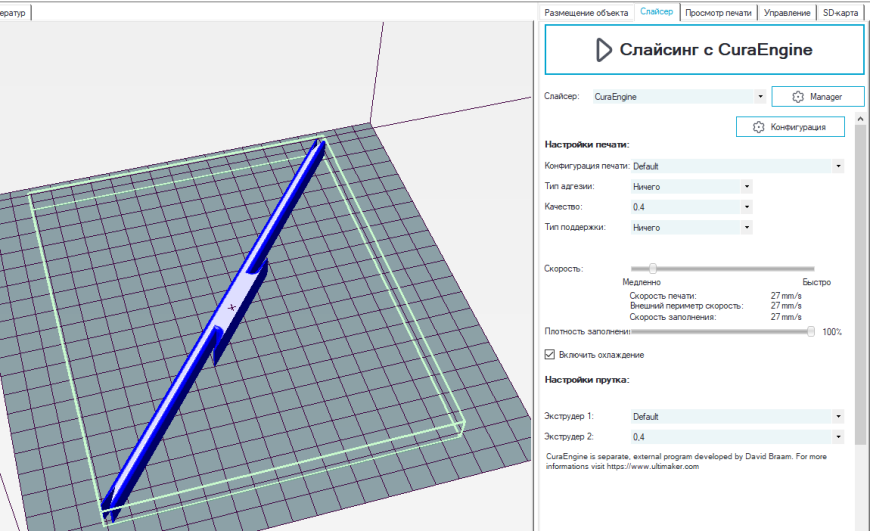Switch to Размещение объекта tab

coord(585,12)
